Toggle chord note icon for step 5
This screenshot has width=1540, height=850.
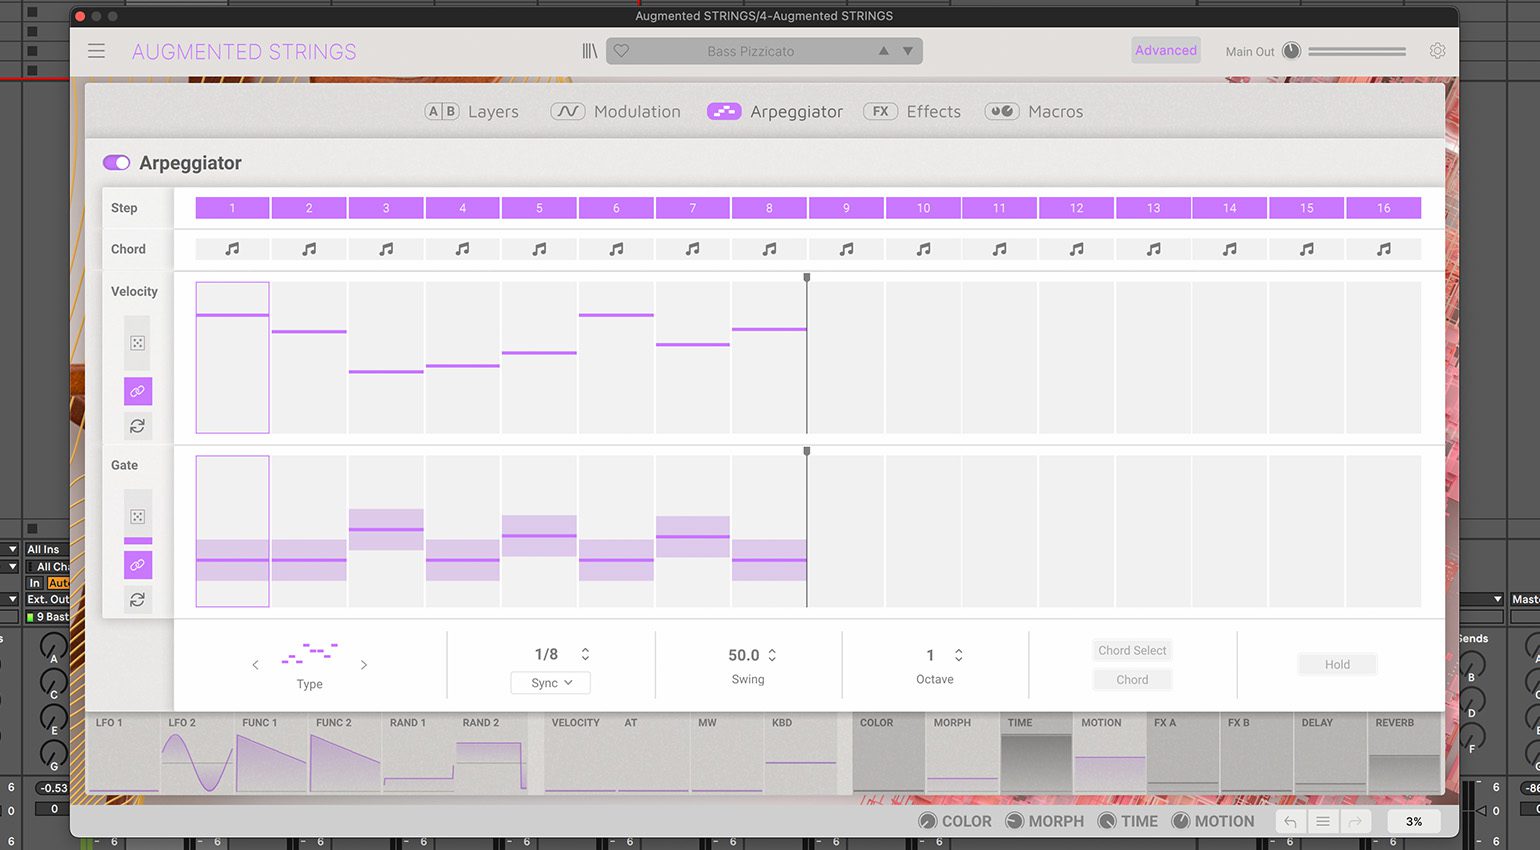pyautogui.click(x=539, y=249)
